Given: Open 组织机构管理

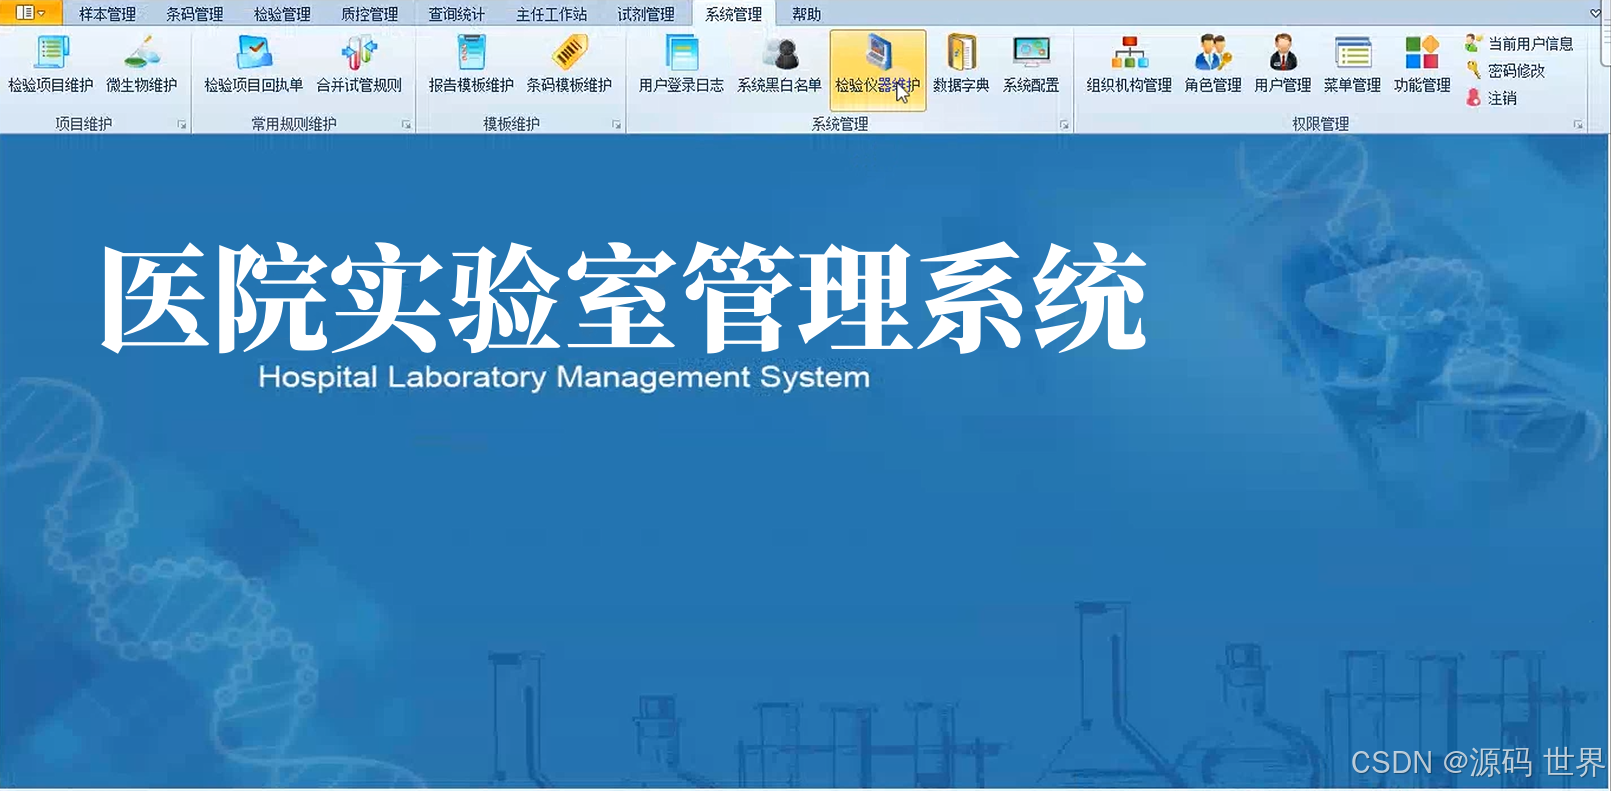Looking at the screenshot, I should (x=1129, y=66).
